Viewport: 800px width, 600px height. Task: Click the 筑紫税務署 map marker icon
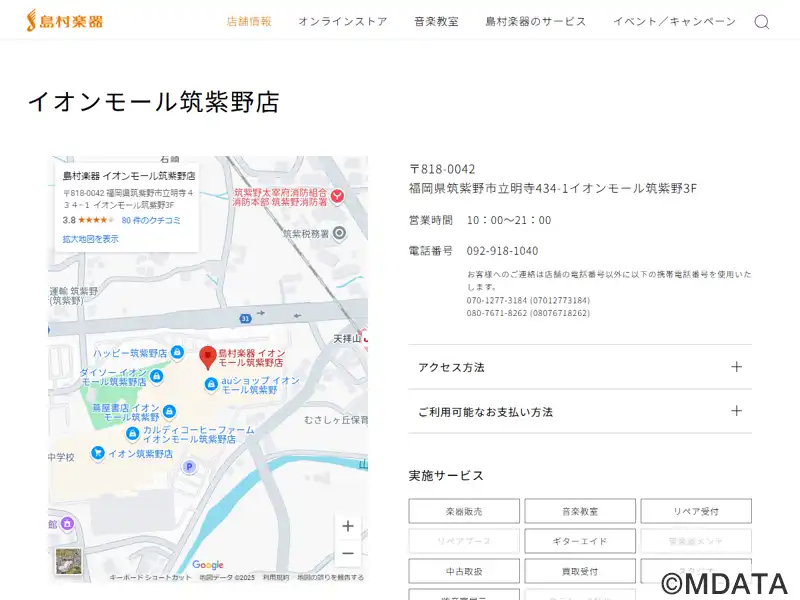coord(339,234)
